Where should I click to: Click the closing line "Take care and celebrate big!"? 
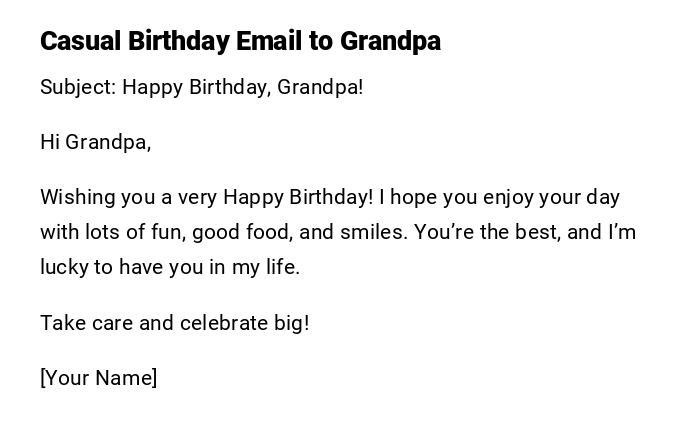[175, 323]
